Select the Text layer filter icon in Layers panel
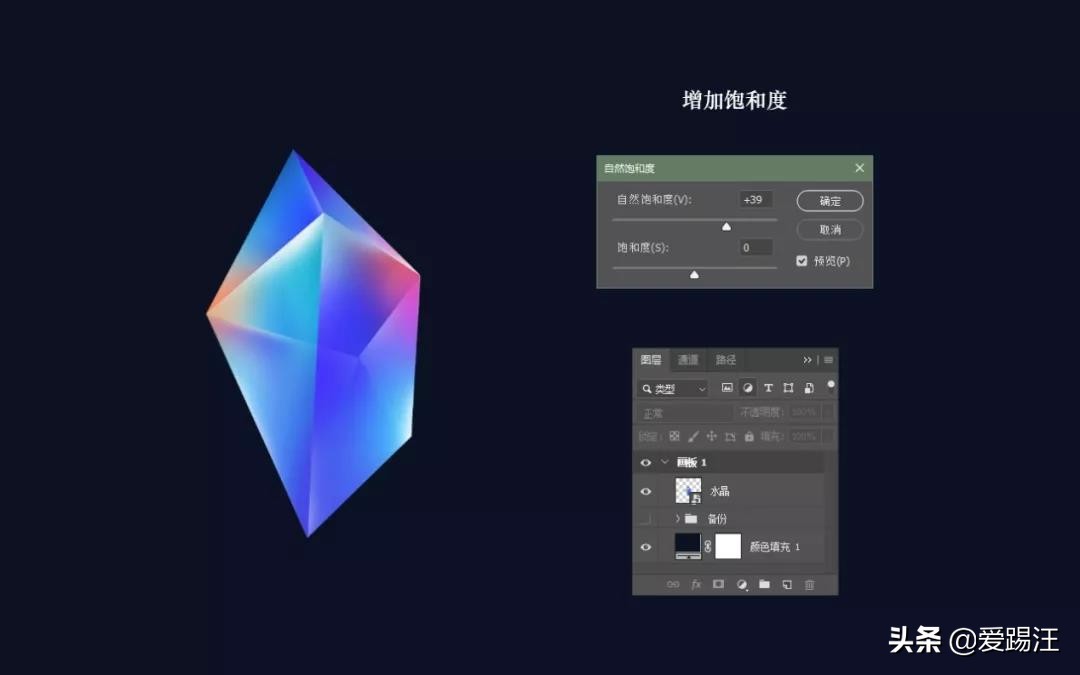Image resolution: width=1080 pixels, height=675 pixels. (769, 388)
